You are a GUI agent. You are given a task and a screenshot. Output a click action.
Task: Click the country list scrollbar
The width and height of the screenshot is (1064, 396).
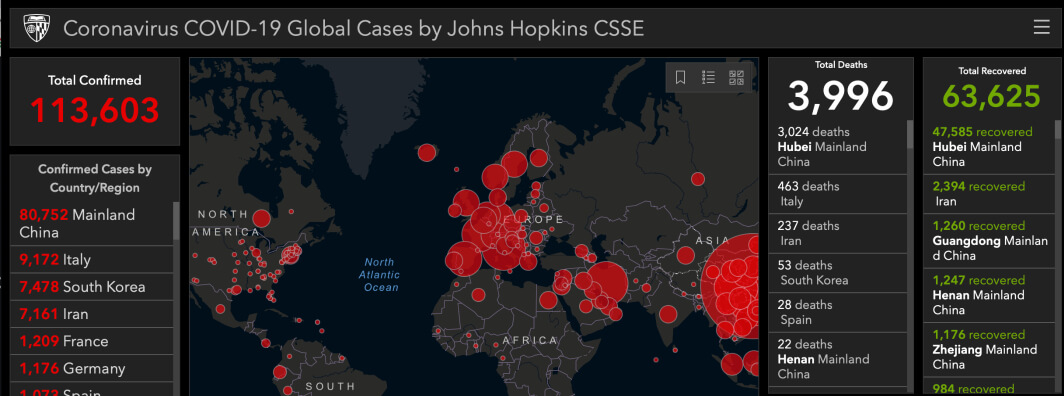176,221
